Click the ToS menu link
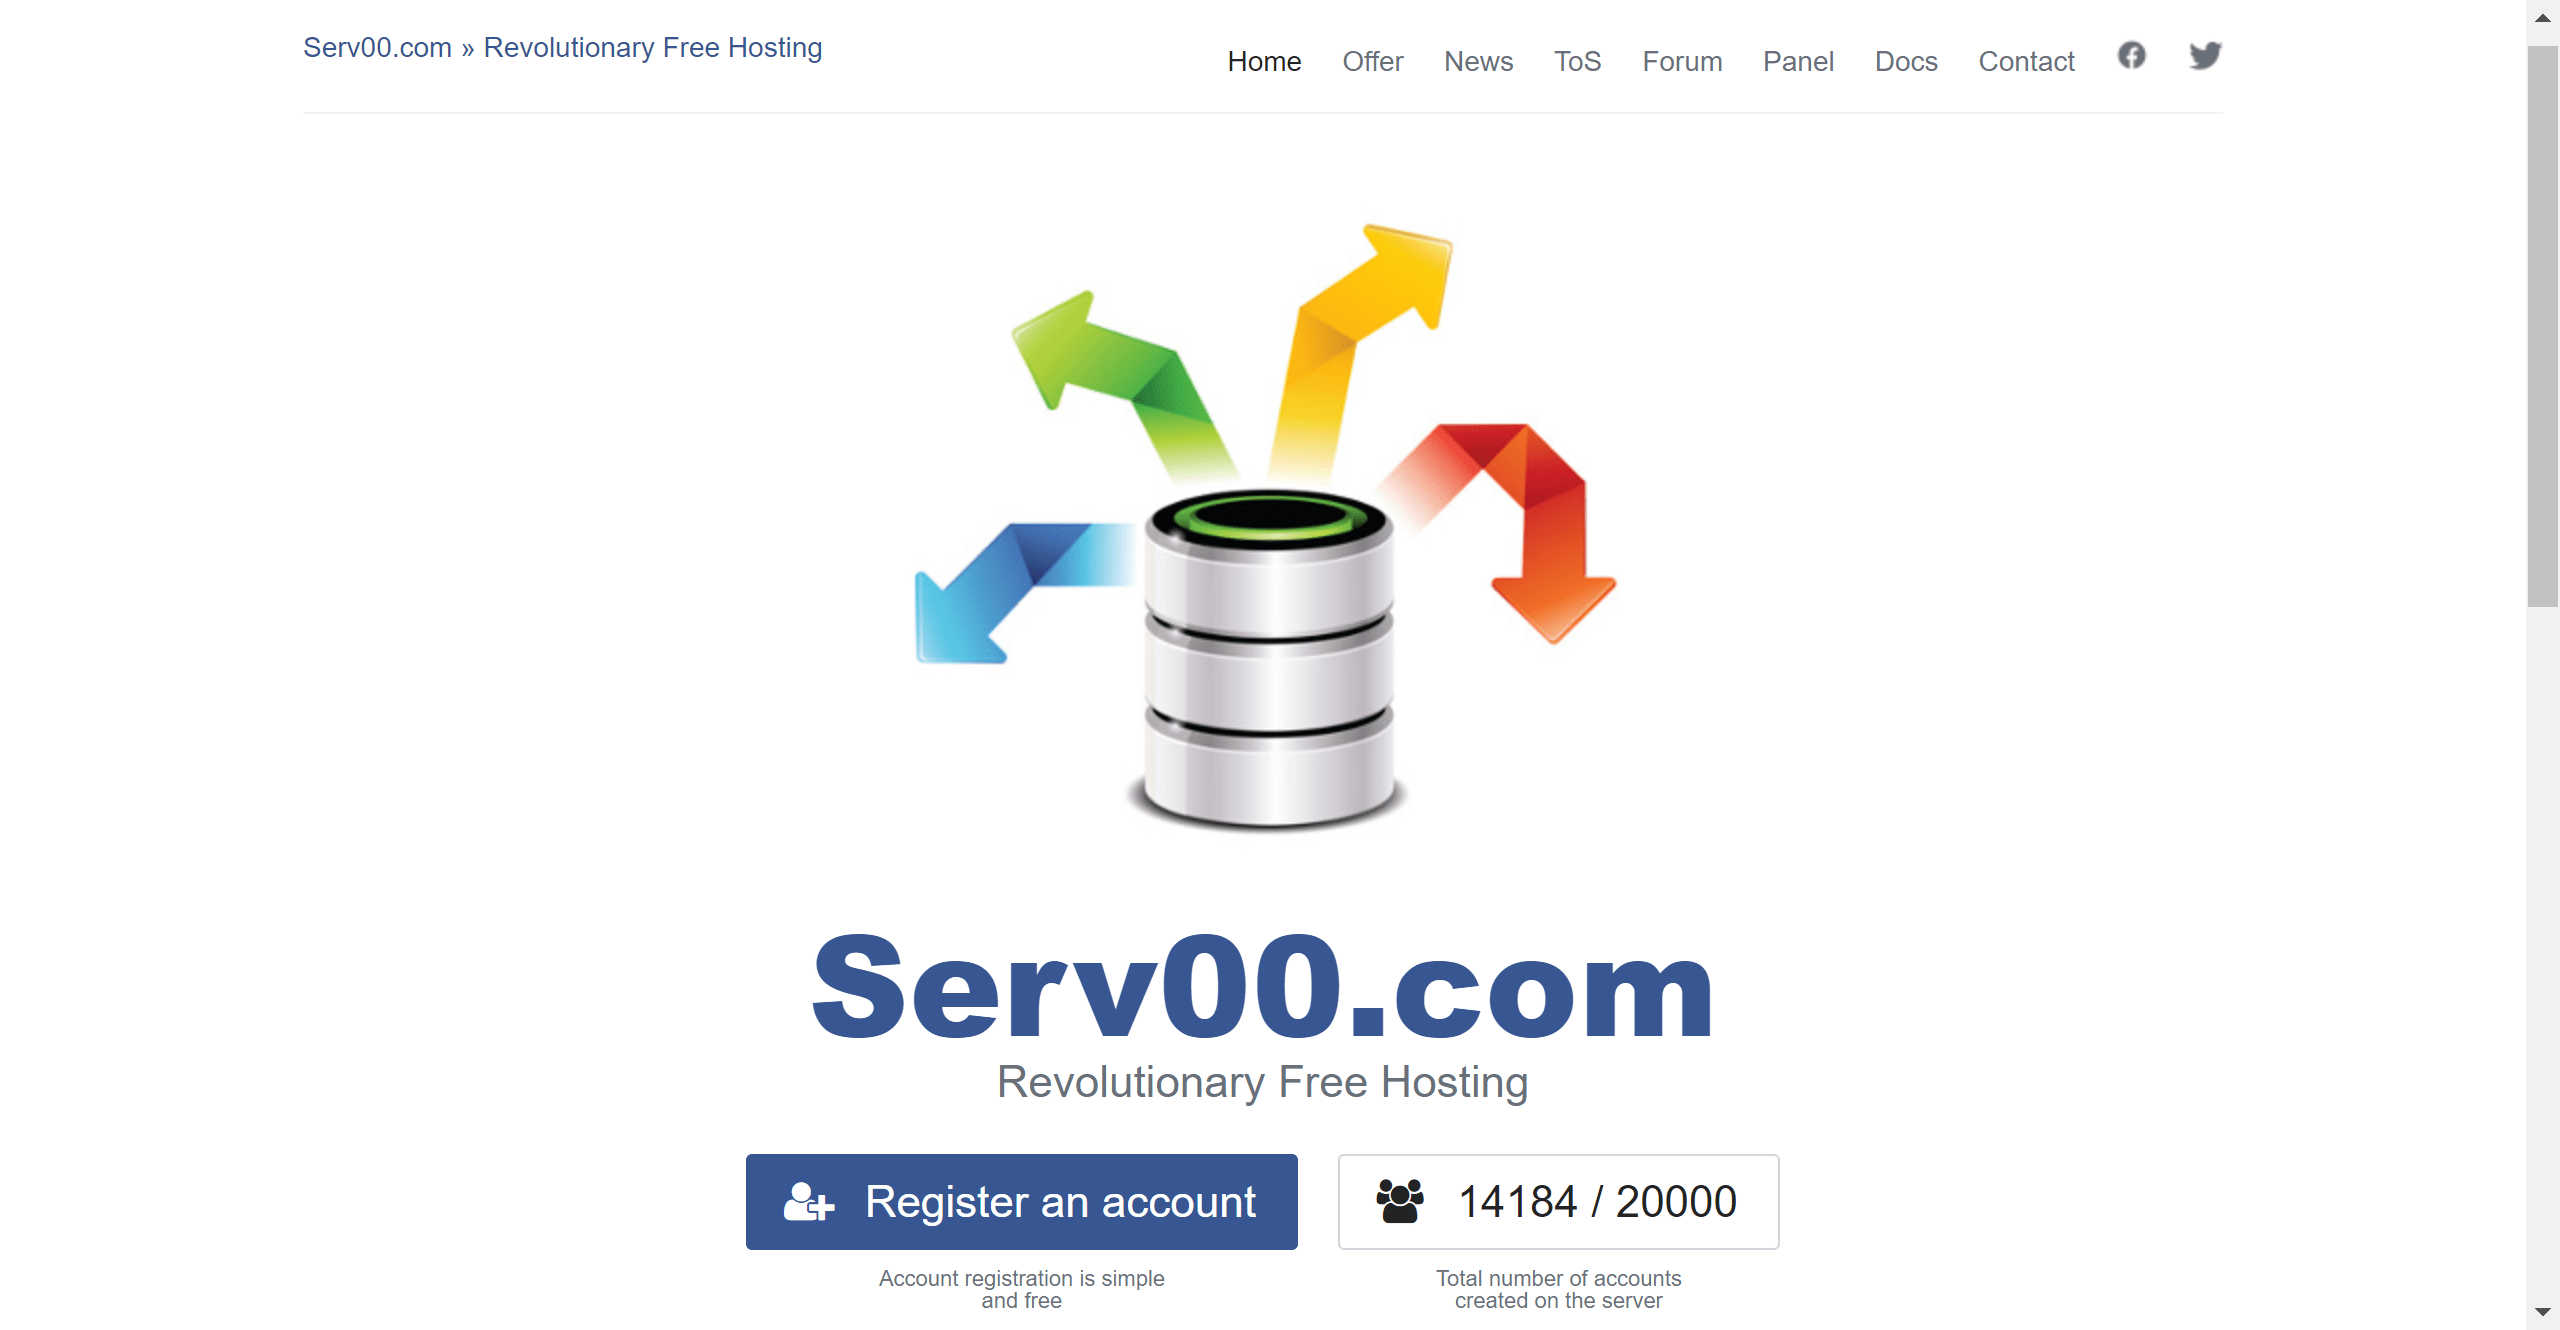This screenshot has height=1330, width=2560. tap(1576, 61)
